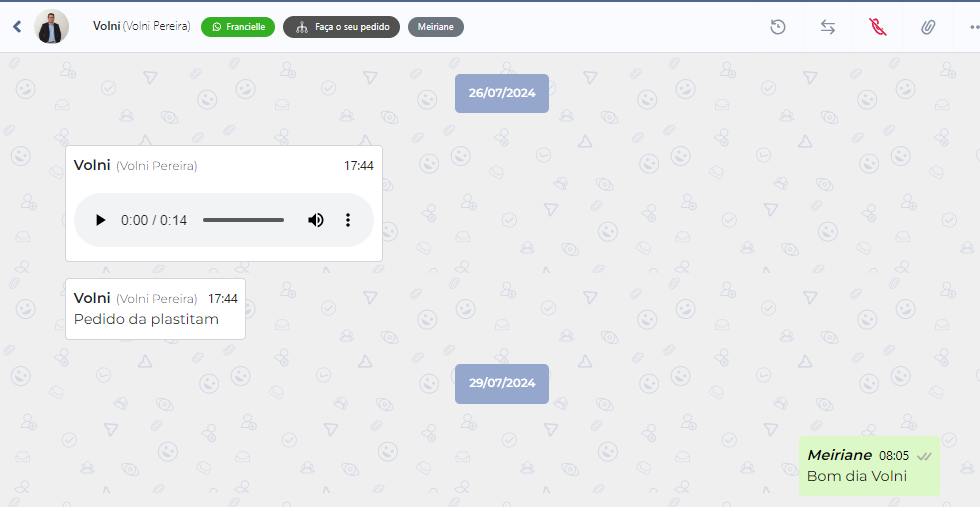Screen dimensions: 980x507
Task: Attach a file with the paperclip icon
Action: pos(928,27)
